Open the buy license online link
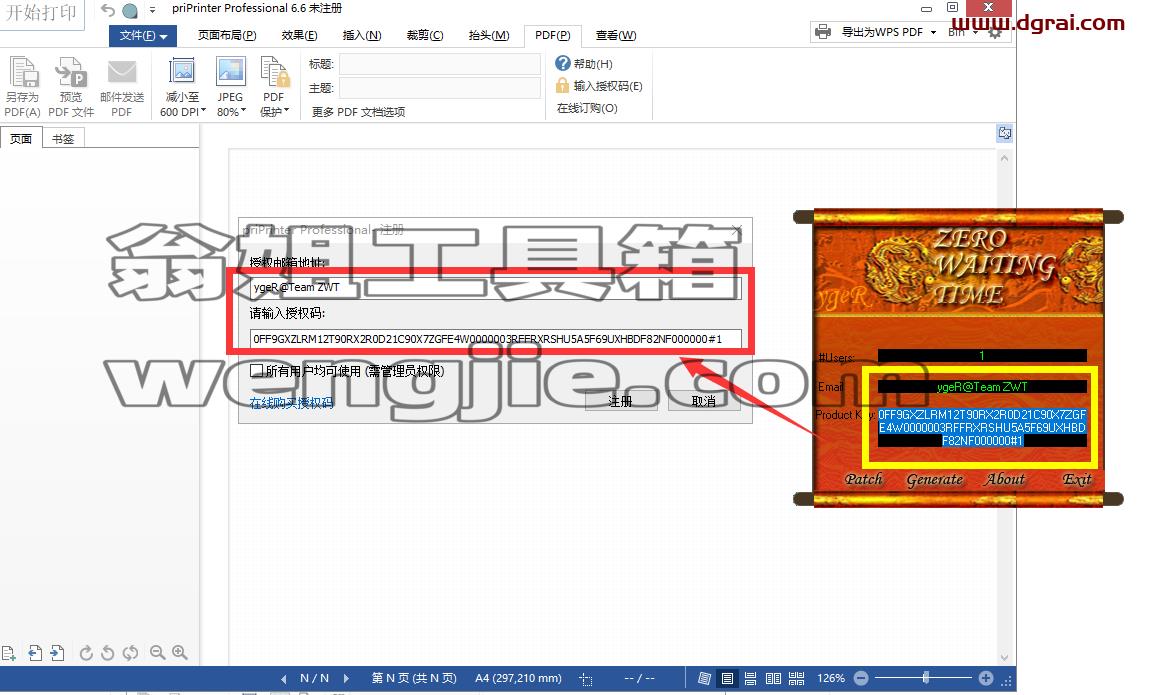 291,402
